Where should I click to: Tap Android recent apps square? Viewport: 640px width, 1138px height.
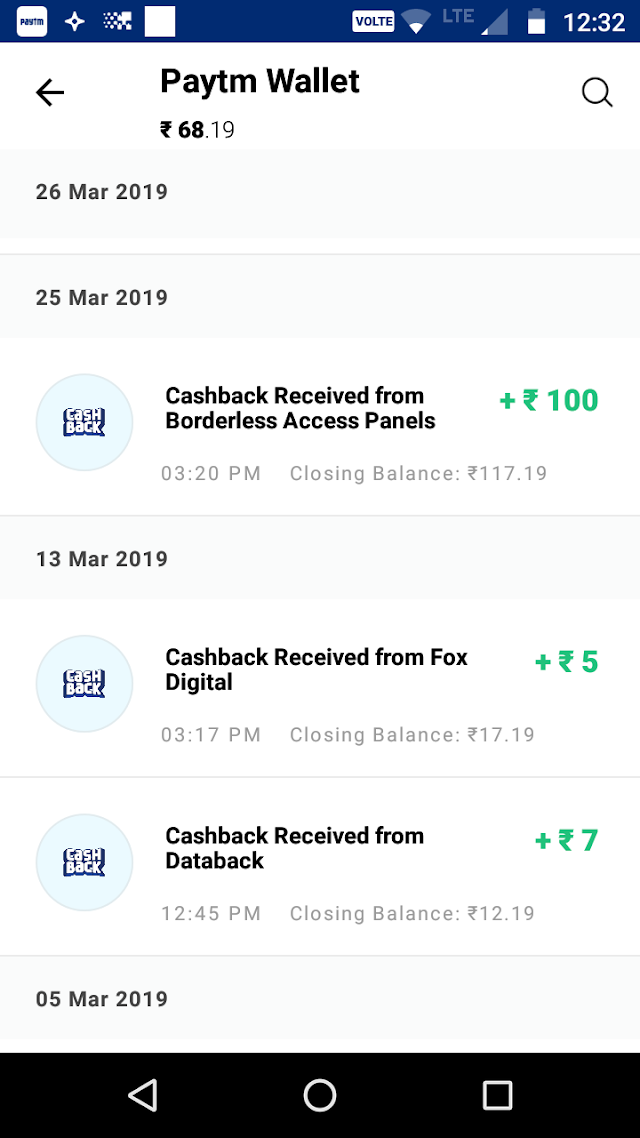pyautogui.click(x=498, y=1094)
